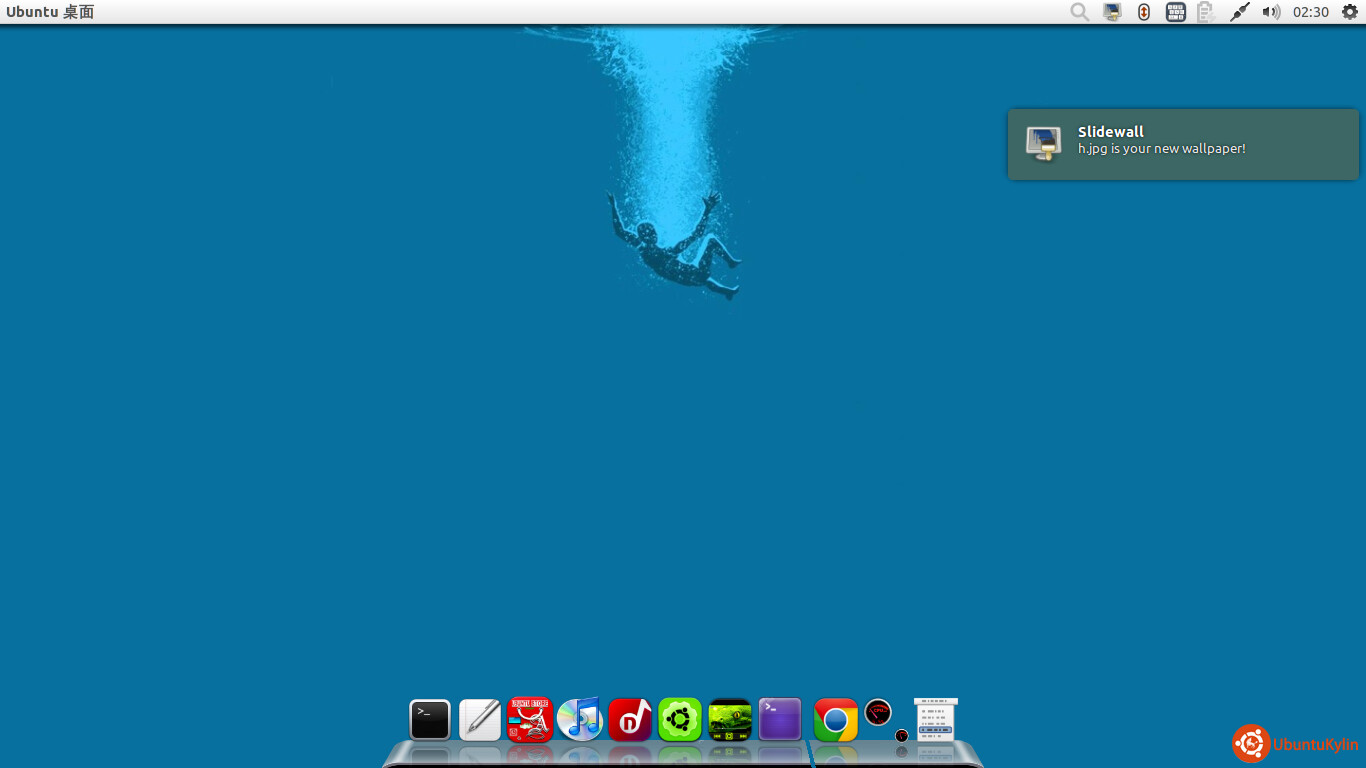Launch the music player with CD and note icon
Image resolution: width=1366 pixels, height=768 pixels.
(x=580, y=719)
